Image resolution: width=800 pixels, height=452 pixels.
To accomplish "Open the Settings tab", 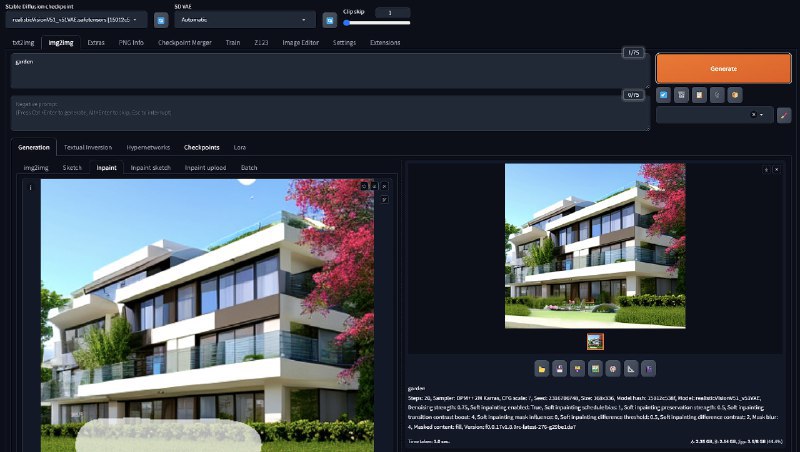I will tap(344, 43).
